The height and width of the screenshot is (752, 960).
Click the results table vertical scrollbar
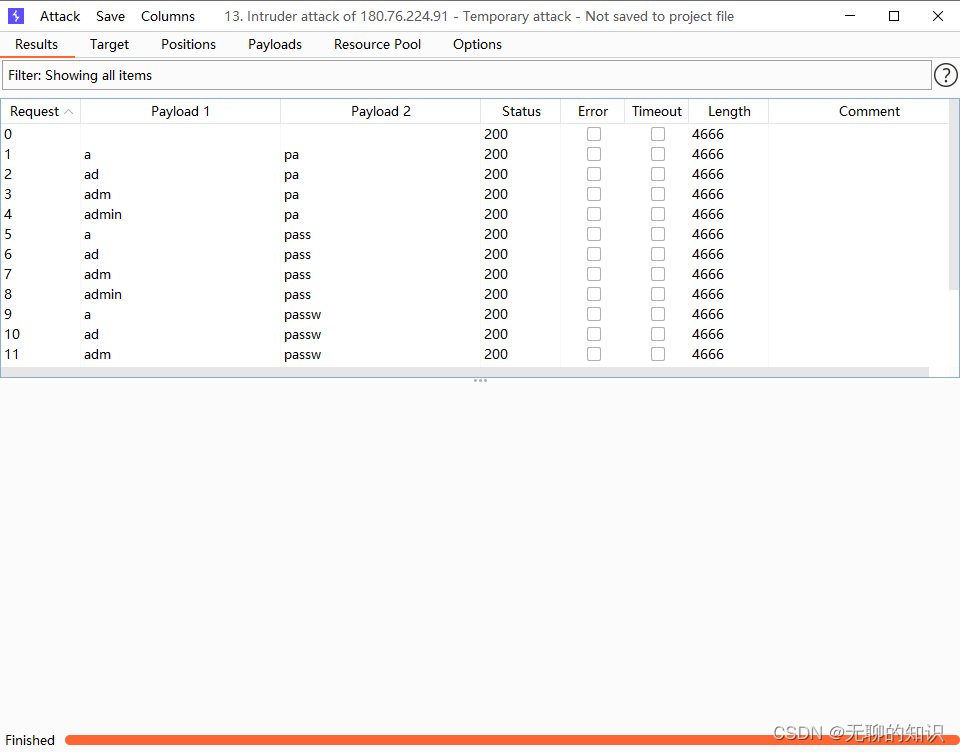click(x=954, y=195)
